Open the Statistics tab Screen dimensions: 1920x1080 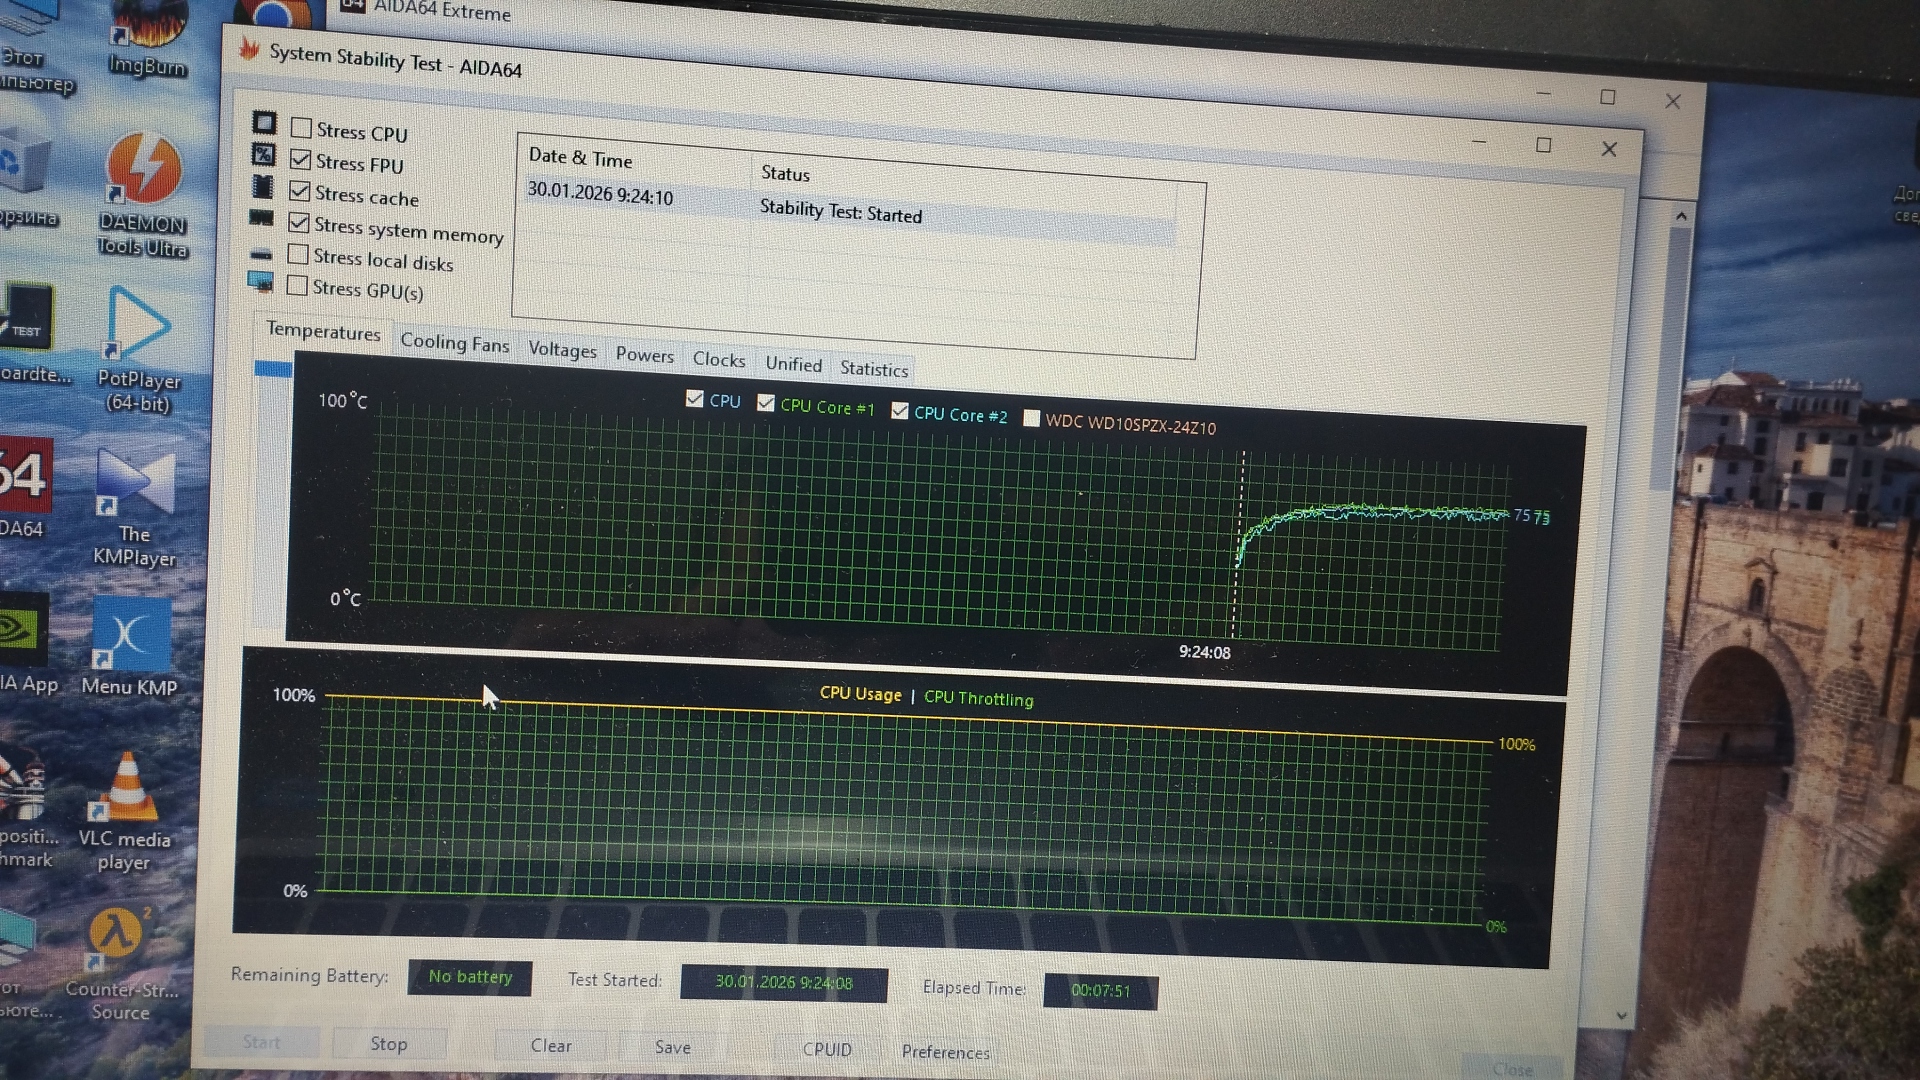coord(873,369)
